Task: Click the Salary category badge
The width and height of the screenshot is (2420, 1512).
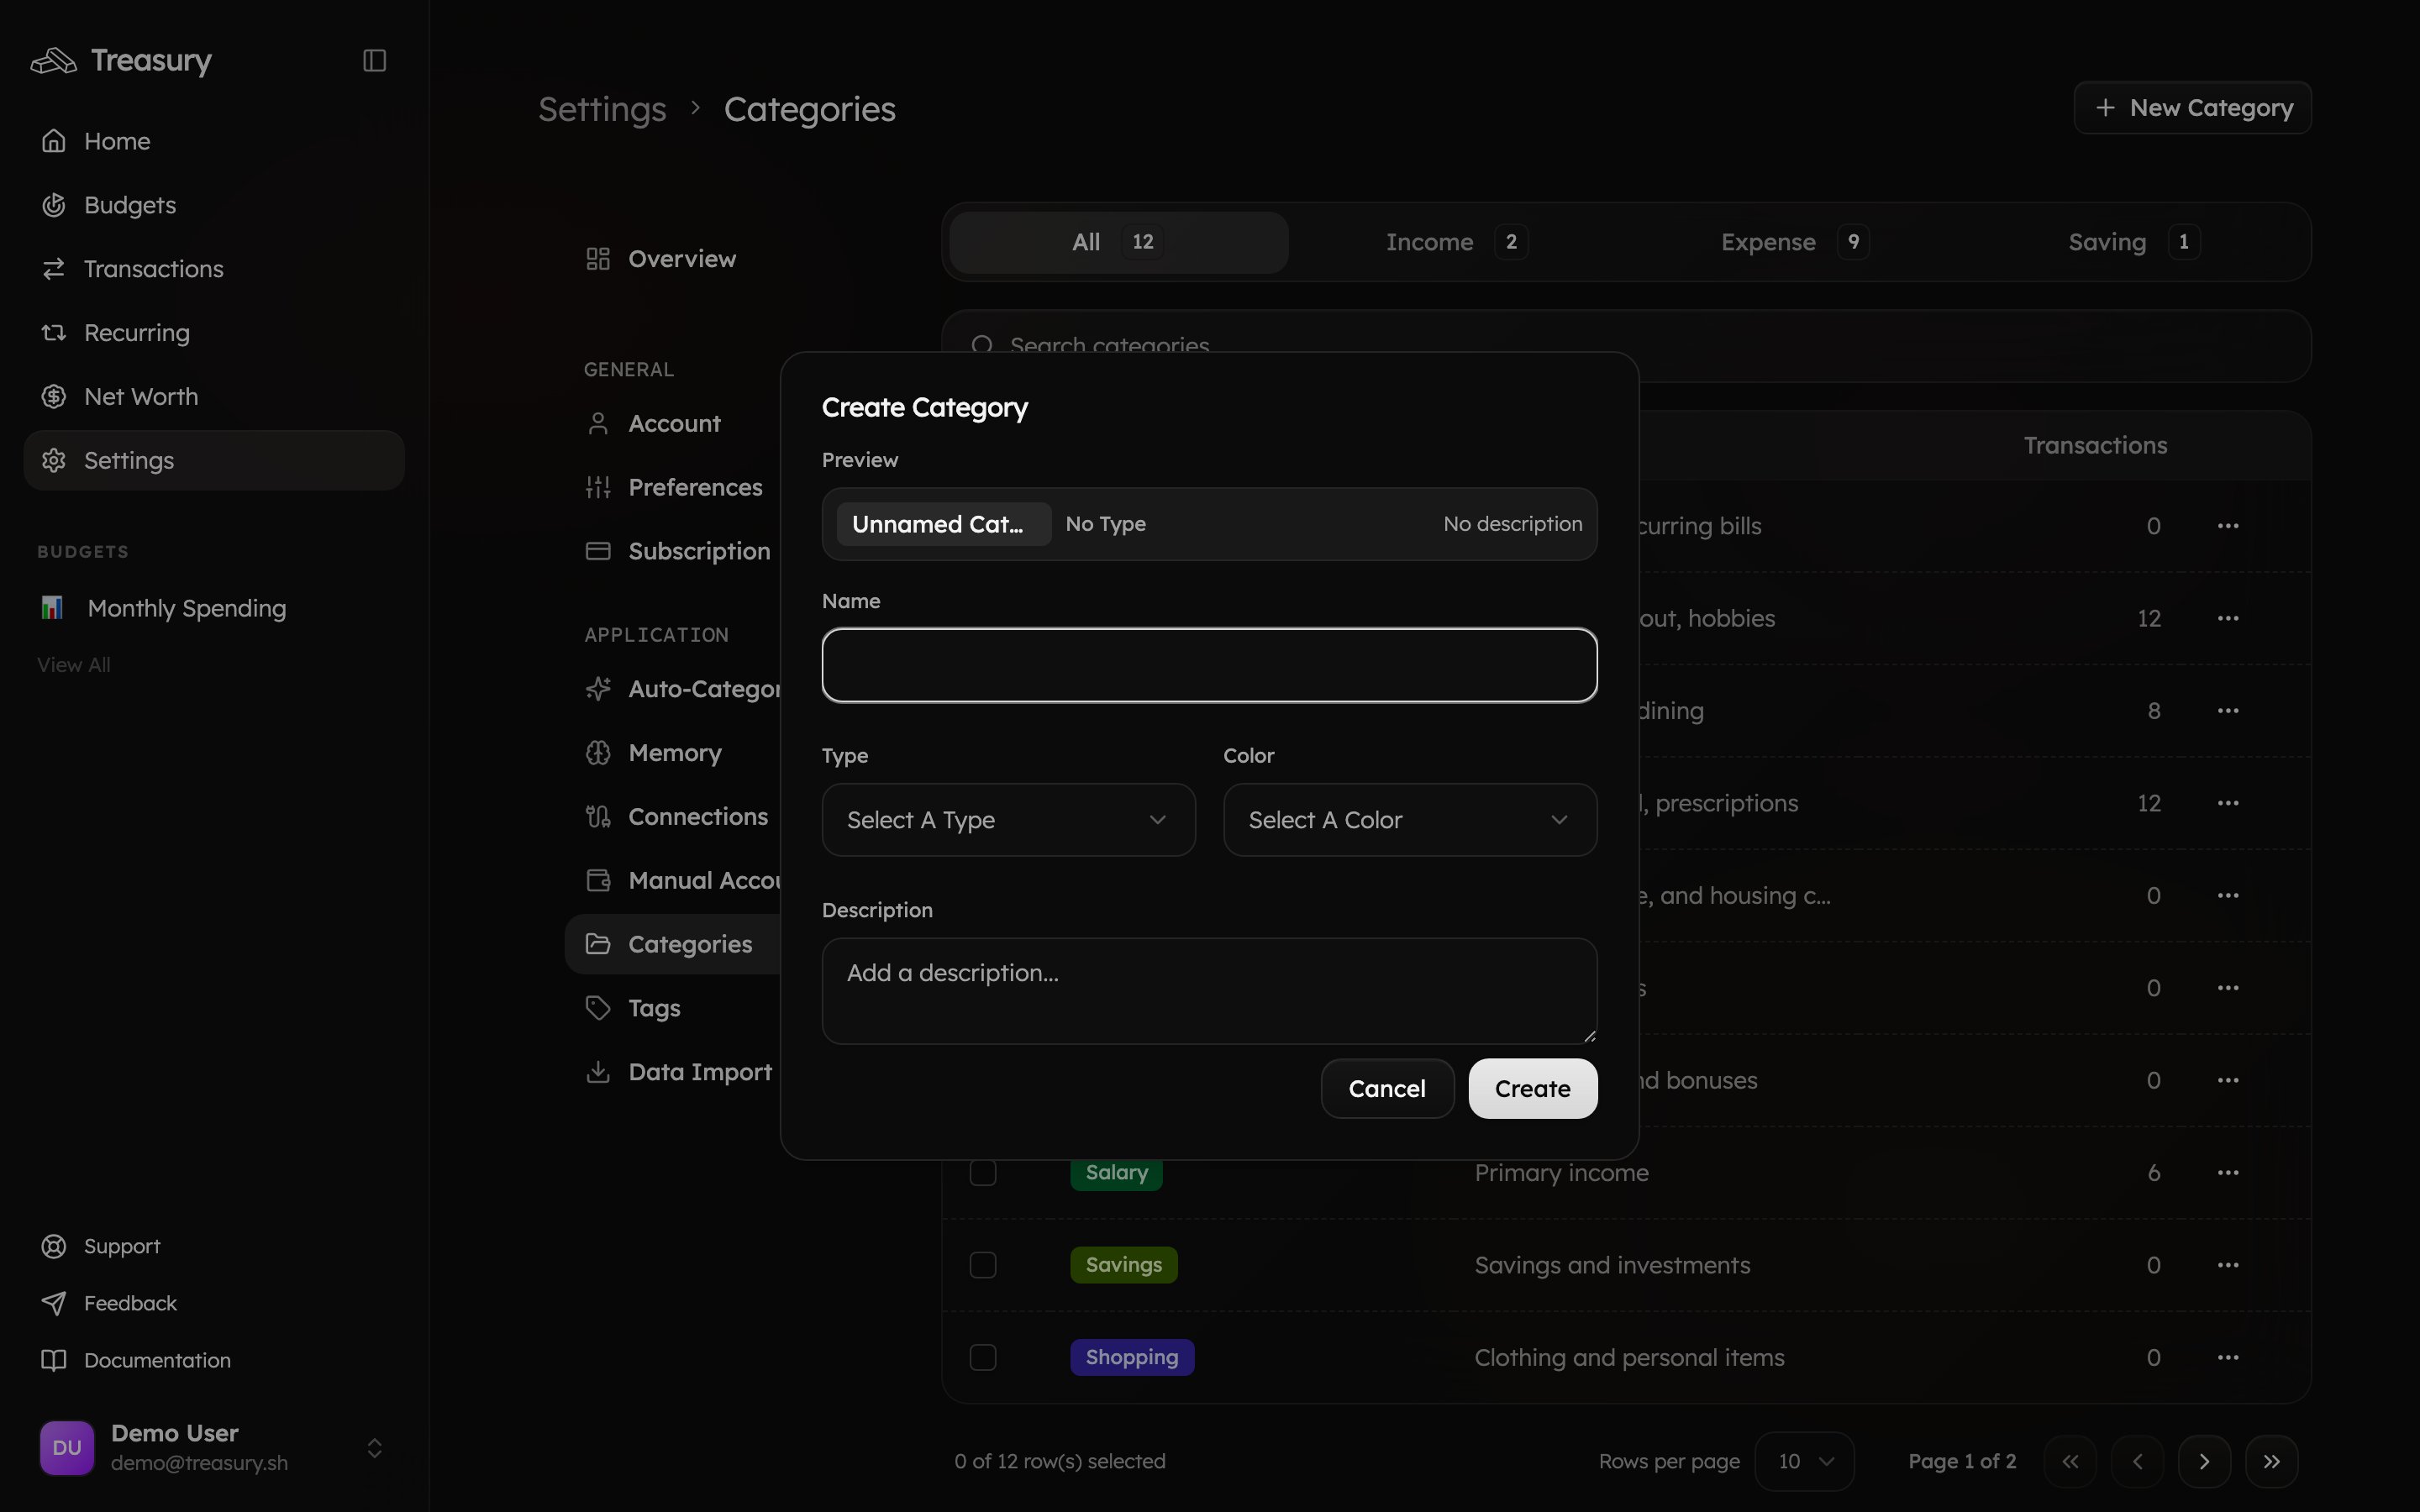Action: pyautogui.click(x=1116, y=1173)
